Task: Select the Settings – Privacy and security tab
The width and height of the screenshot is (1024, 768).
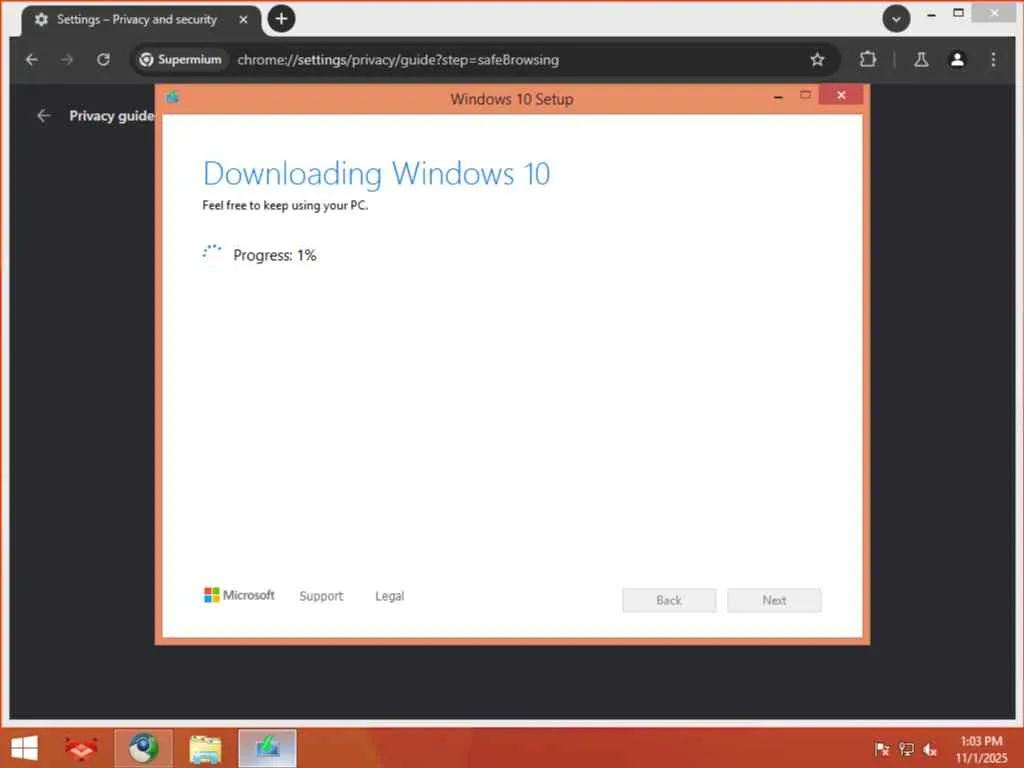Action: 140,20
